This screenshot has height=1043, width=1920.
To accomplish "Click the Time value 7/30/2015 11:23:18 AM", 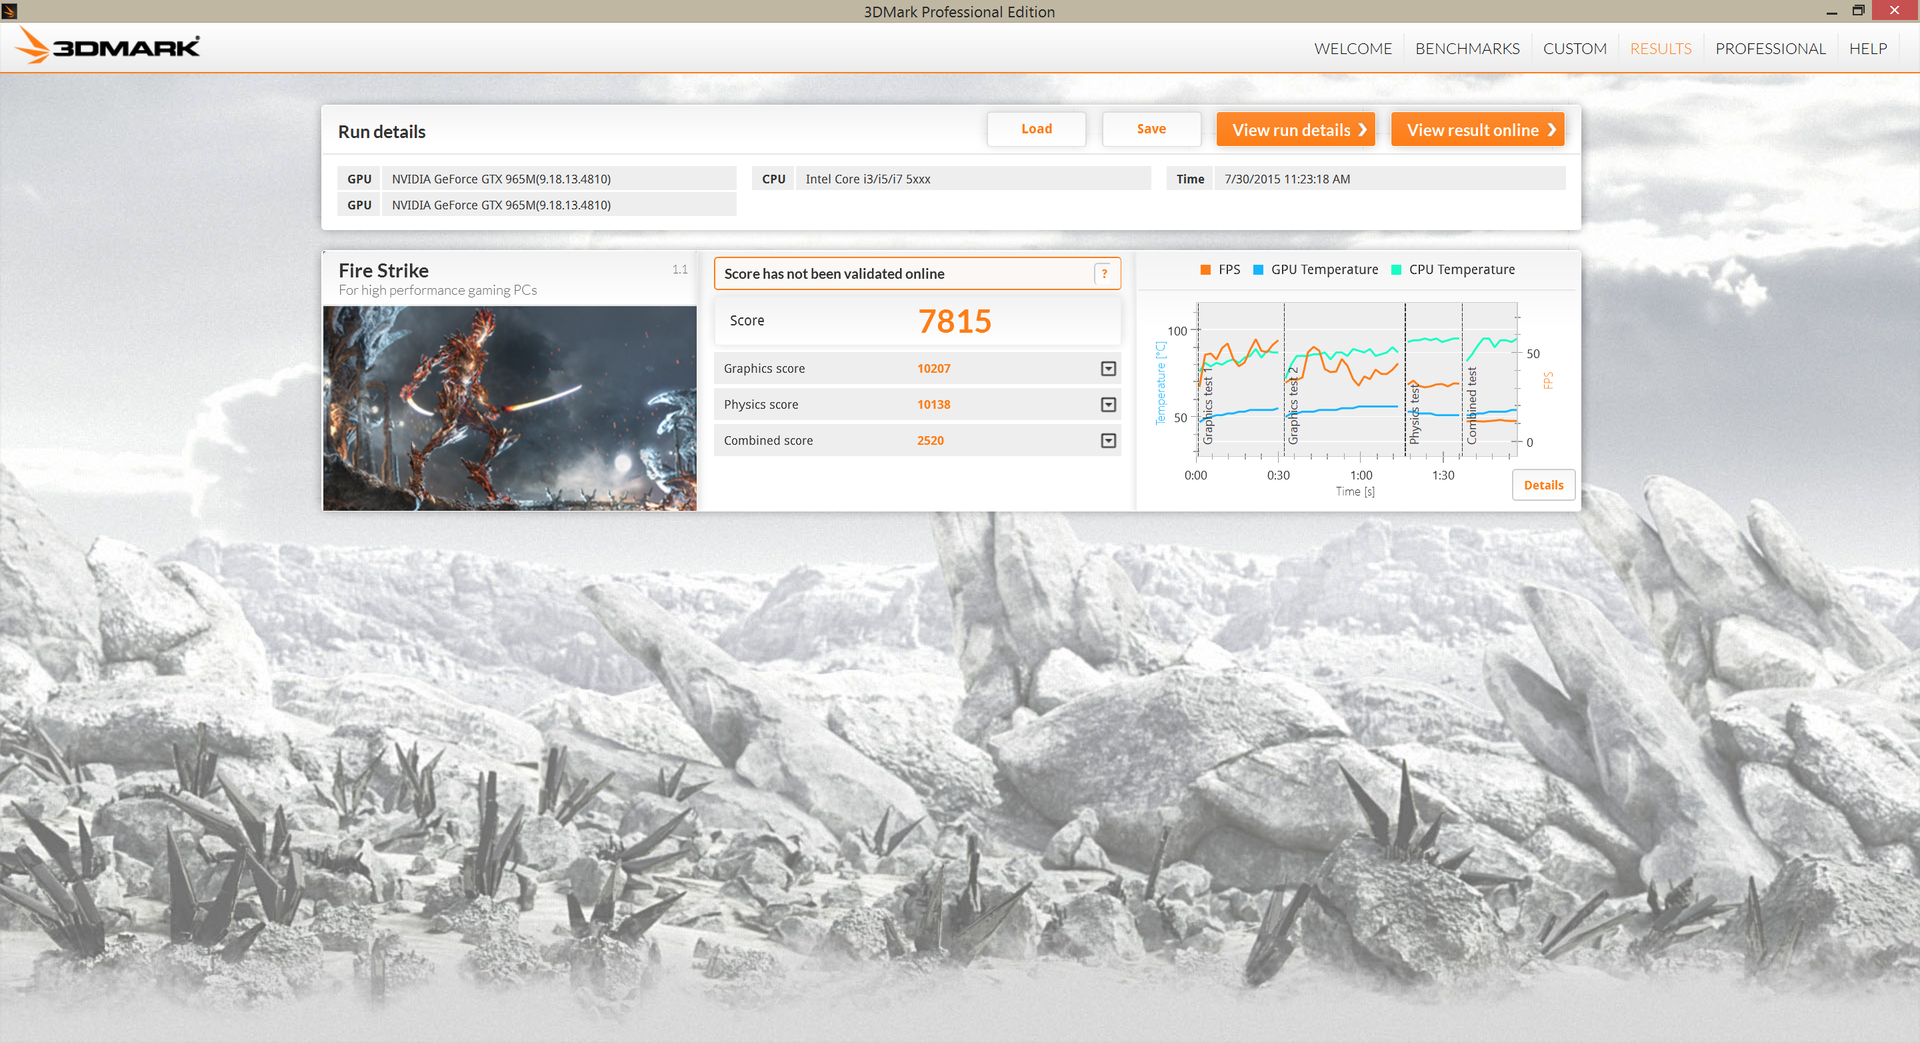I will [x=1287, y=179].
